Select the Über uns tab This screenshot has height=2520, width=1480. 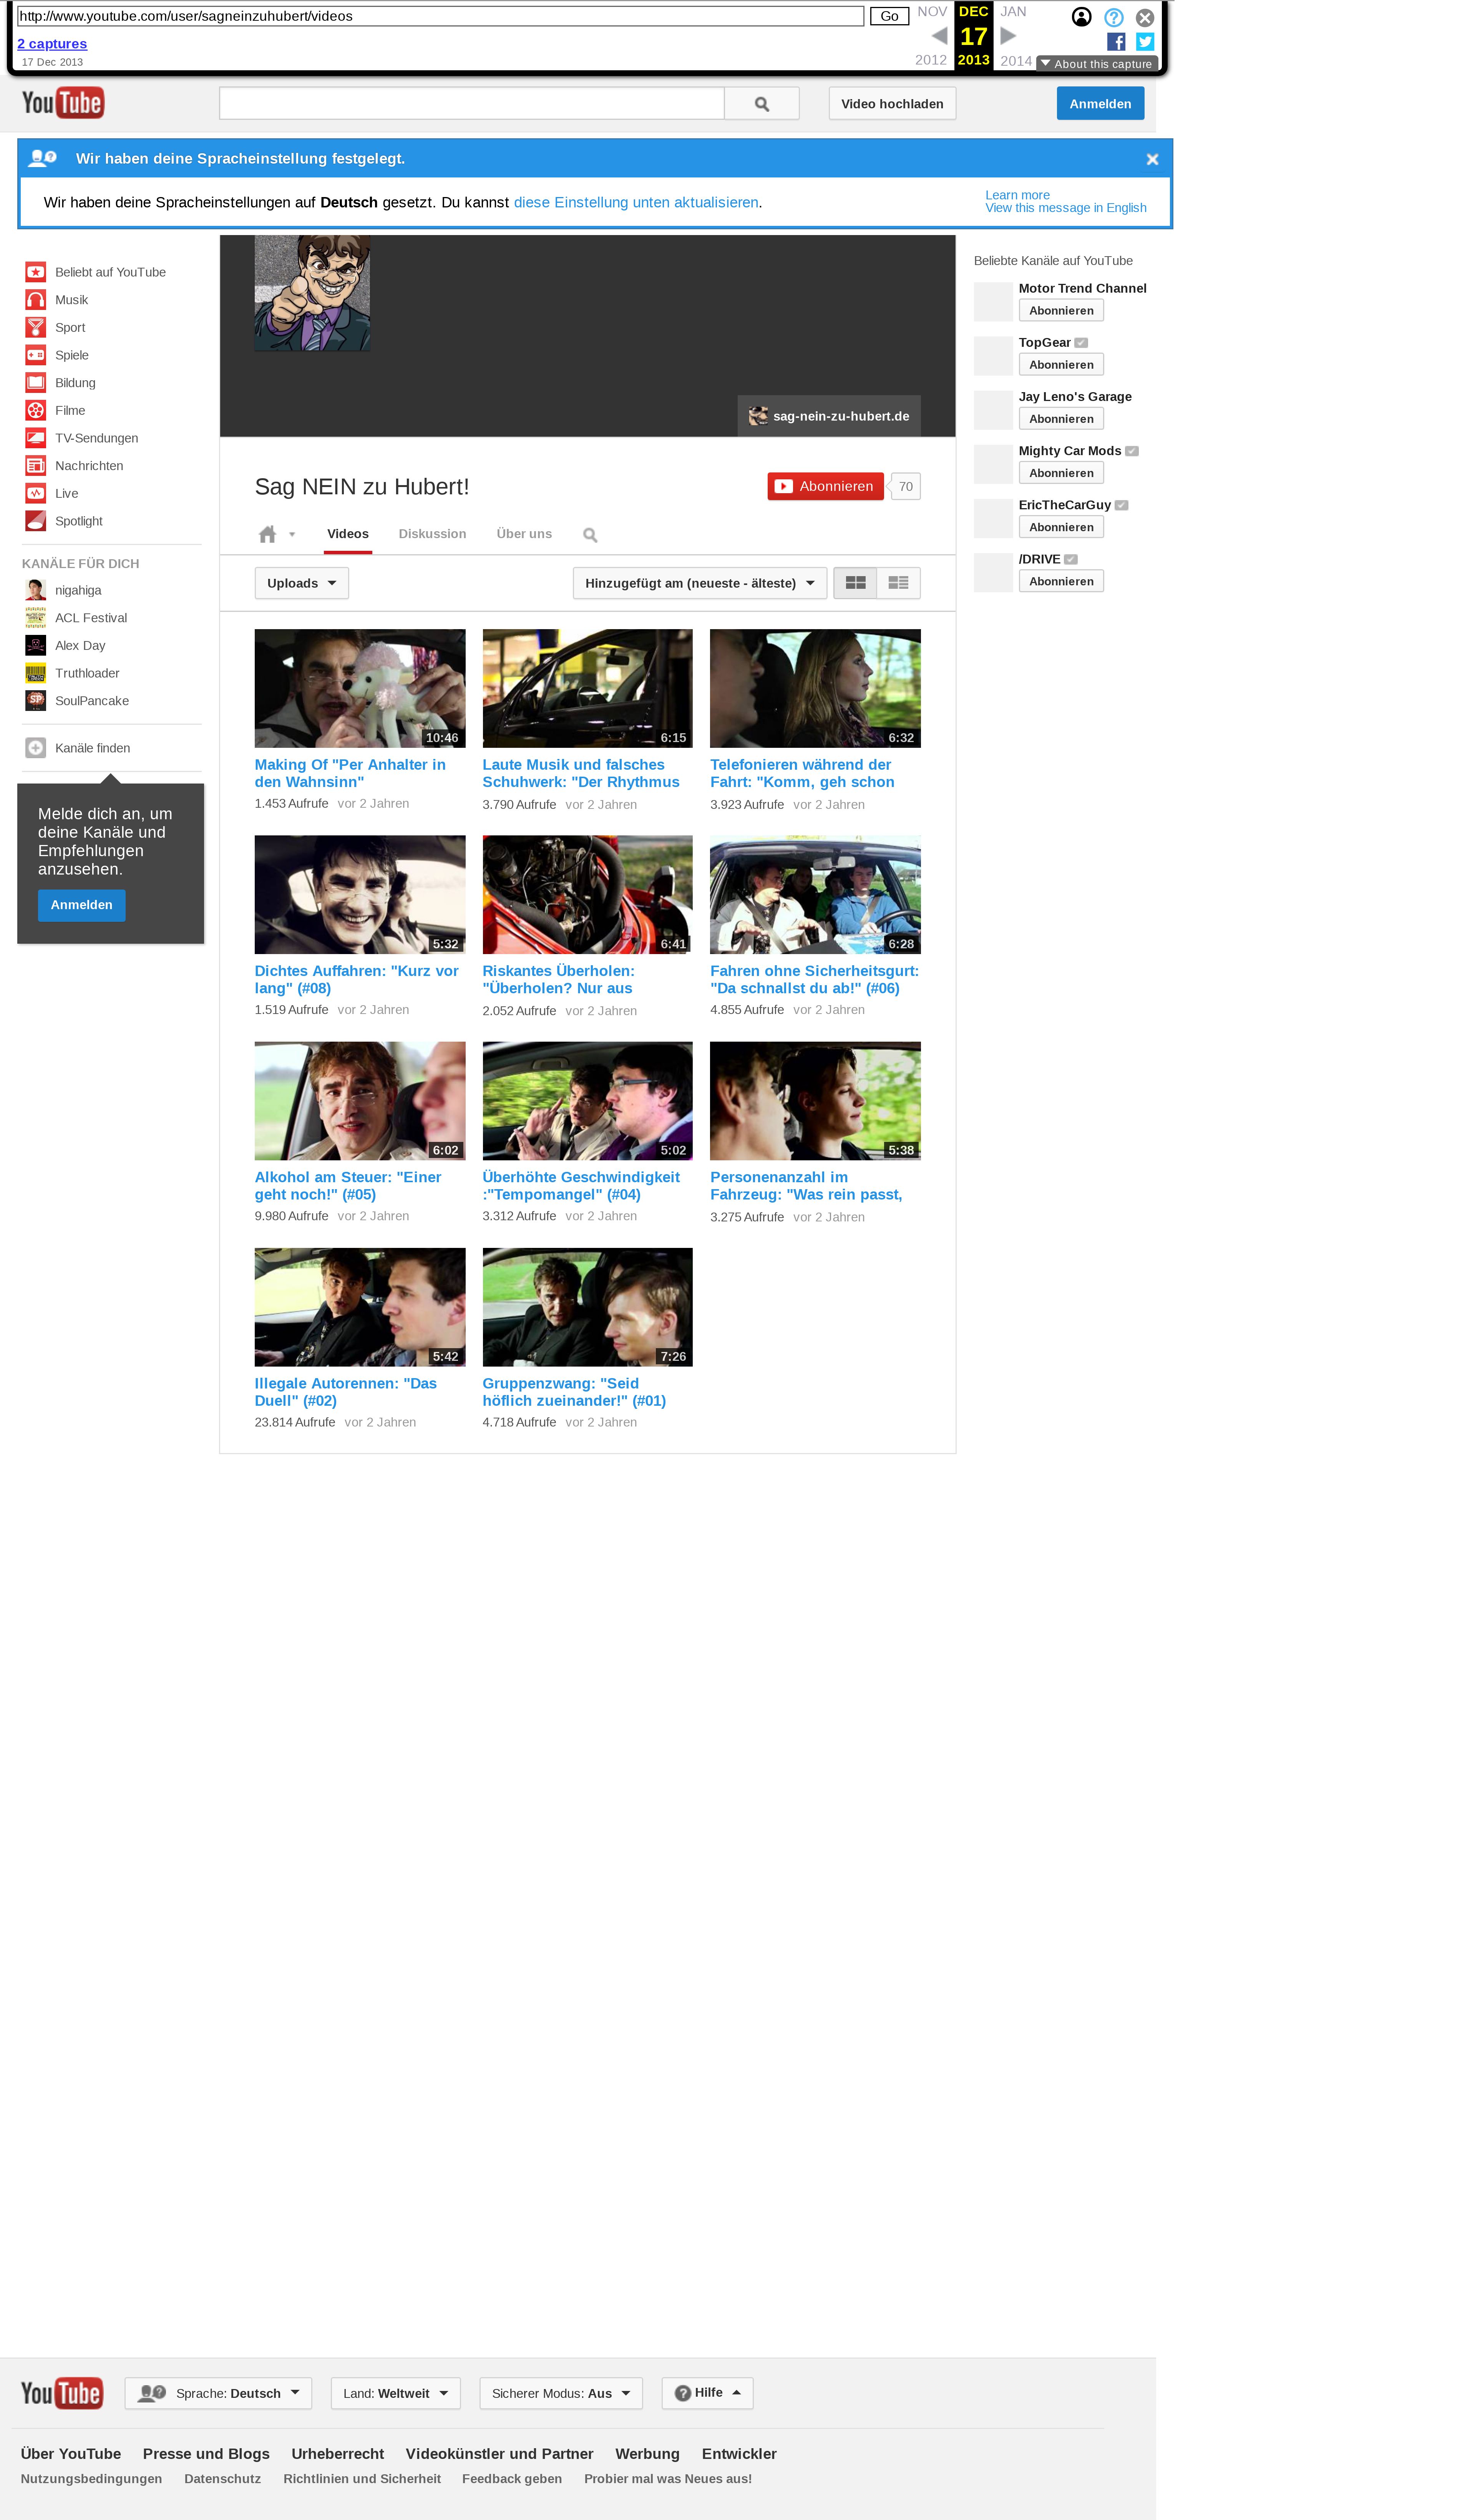(524, 534)
